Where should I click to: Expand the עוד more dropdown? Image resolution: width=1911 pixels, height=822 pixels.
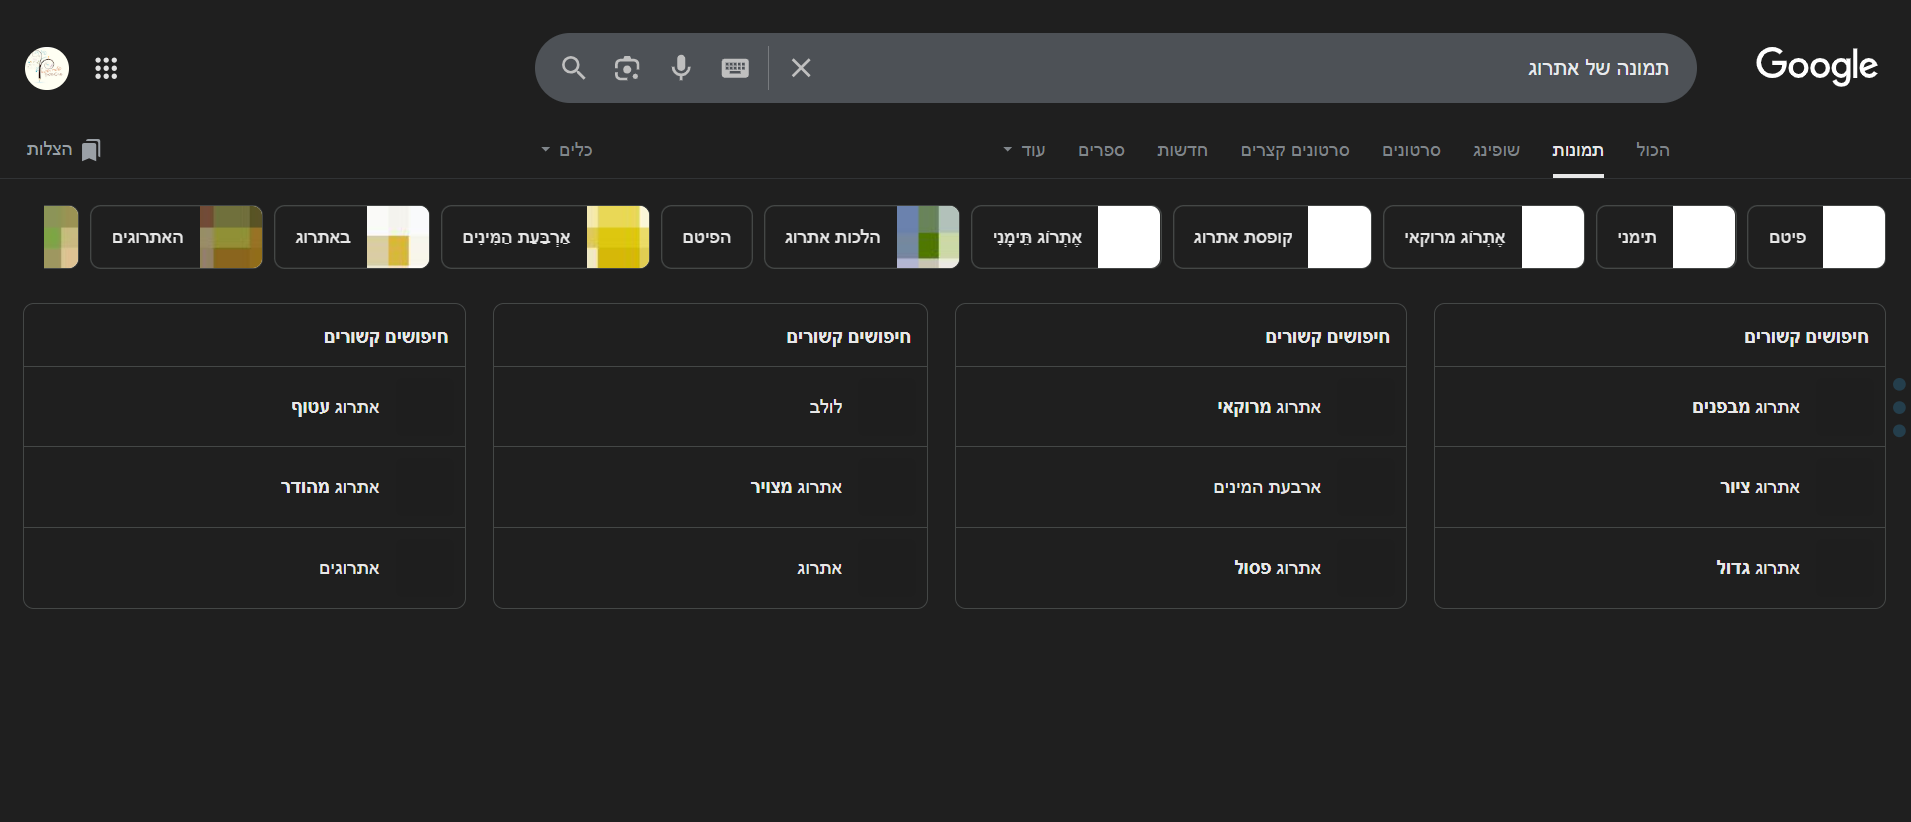[x=1024, y=150]
